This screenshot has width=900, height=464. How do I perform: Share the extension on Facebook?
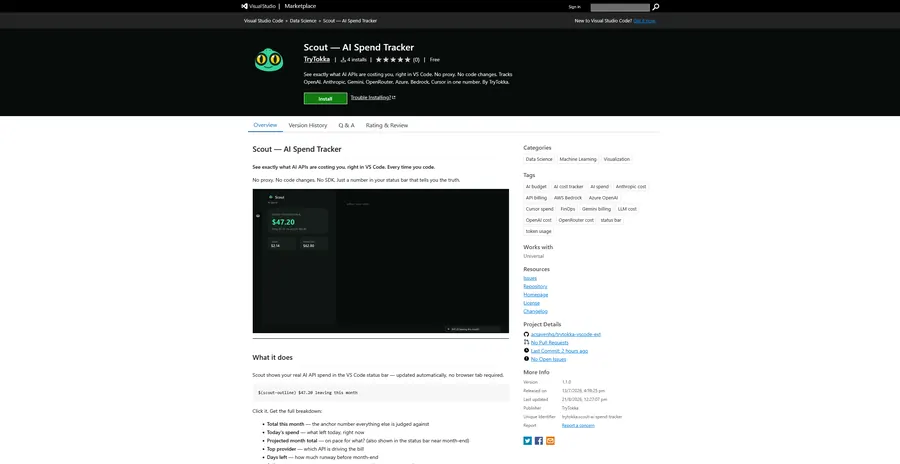[539, 440]
